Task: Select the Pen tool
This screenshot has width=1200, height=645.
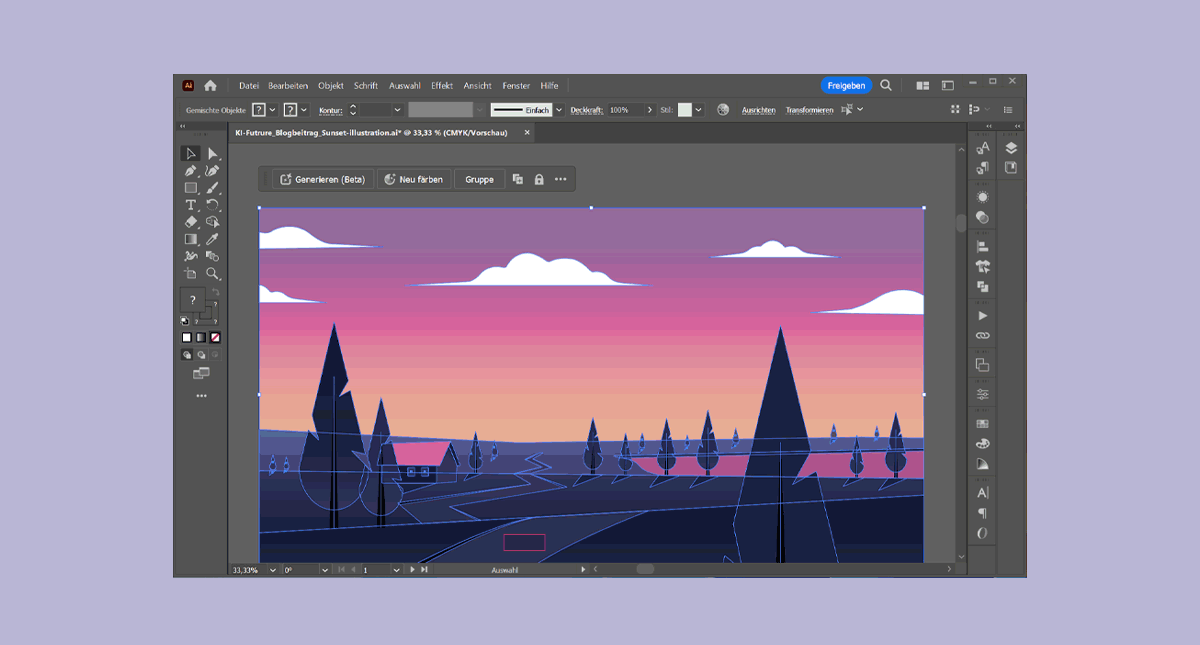Action: 190,171
